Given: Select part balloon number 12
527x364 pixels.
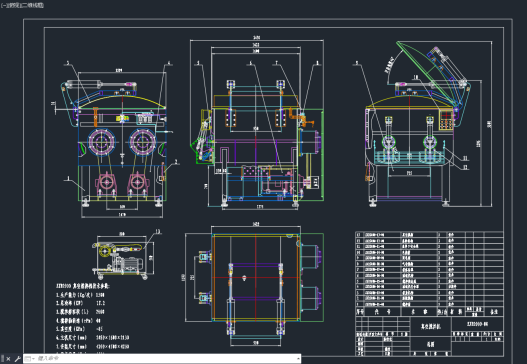Looking at the screenshot, I should (x=465, y=167).
